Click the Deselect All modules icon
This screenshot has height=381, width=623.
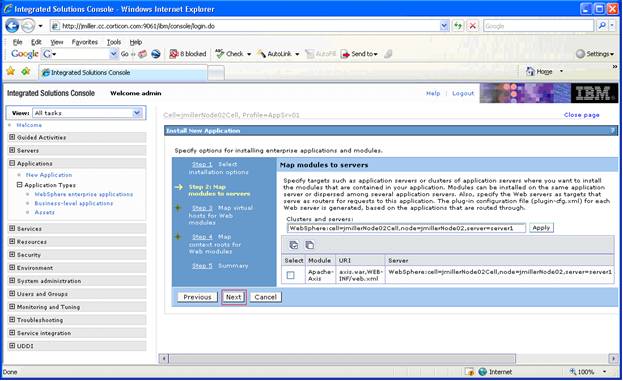tap(309, 245)
